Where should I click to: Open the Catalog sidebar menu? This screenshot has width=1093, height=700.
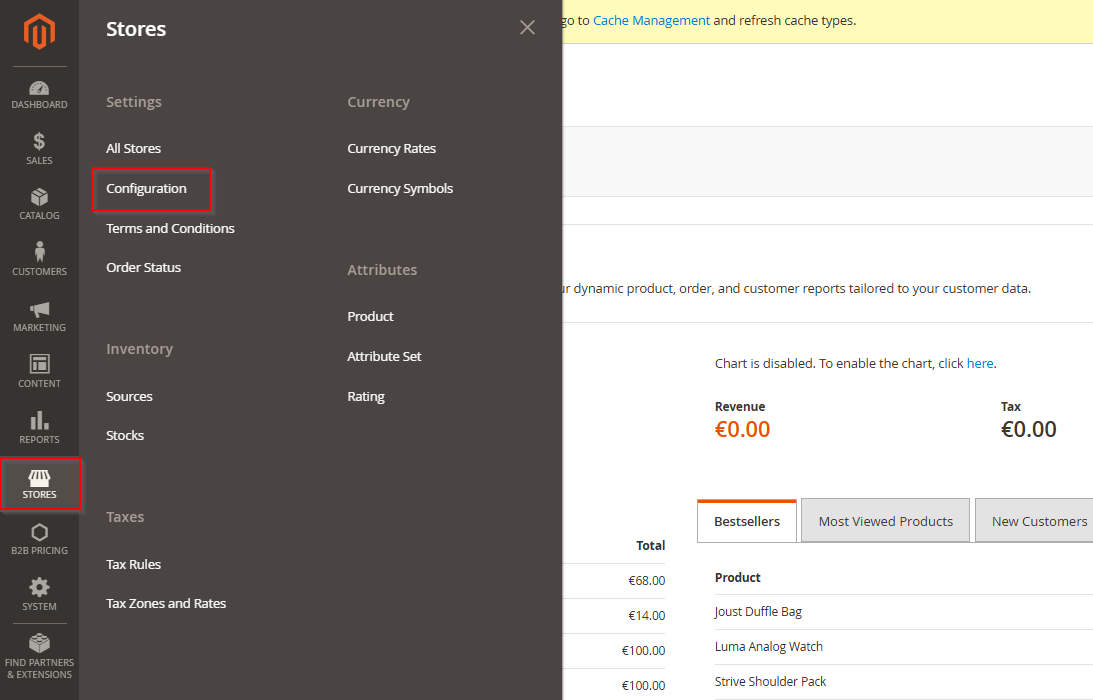39,204
